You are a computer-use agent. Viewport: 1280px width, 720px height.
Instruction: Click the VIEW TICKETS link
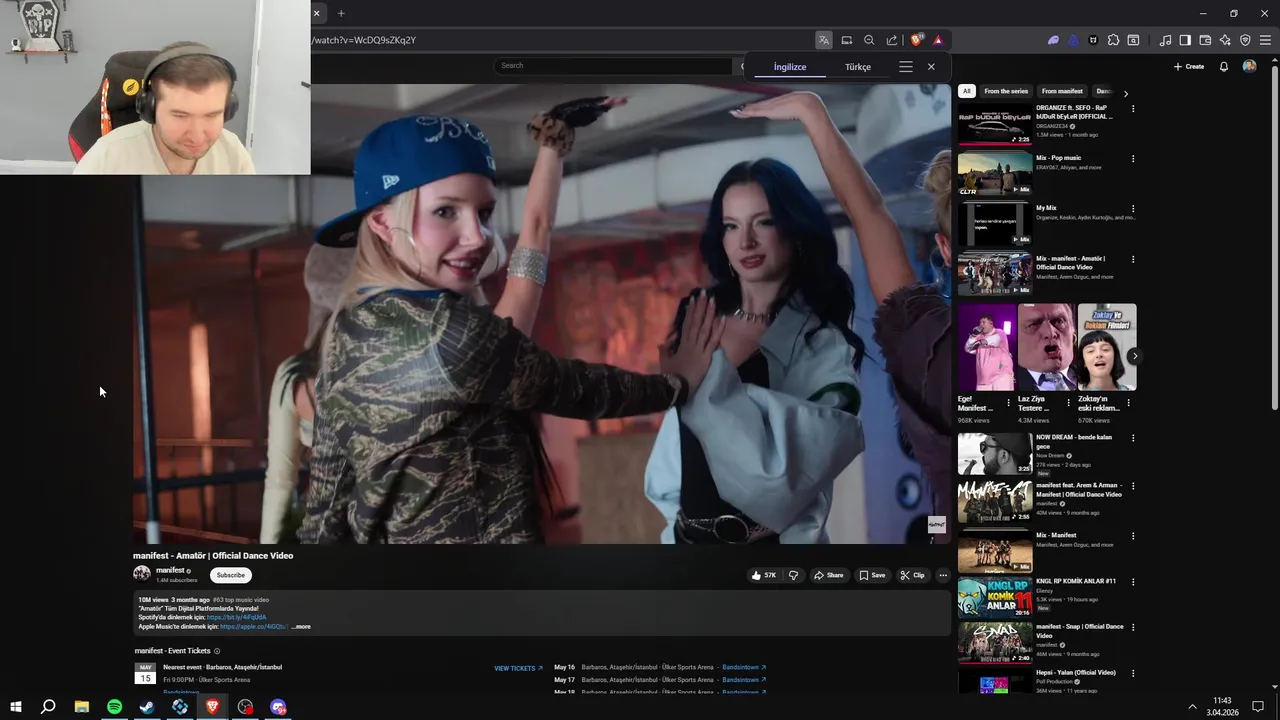518,668
